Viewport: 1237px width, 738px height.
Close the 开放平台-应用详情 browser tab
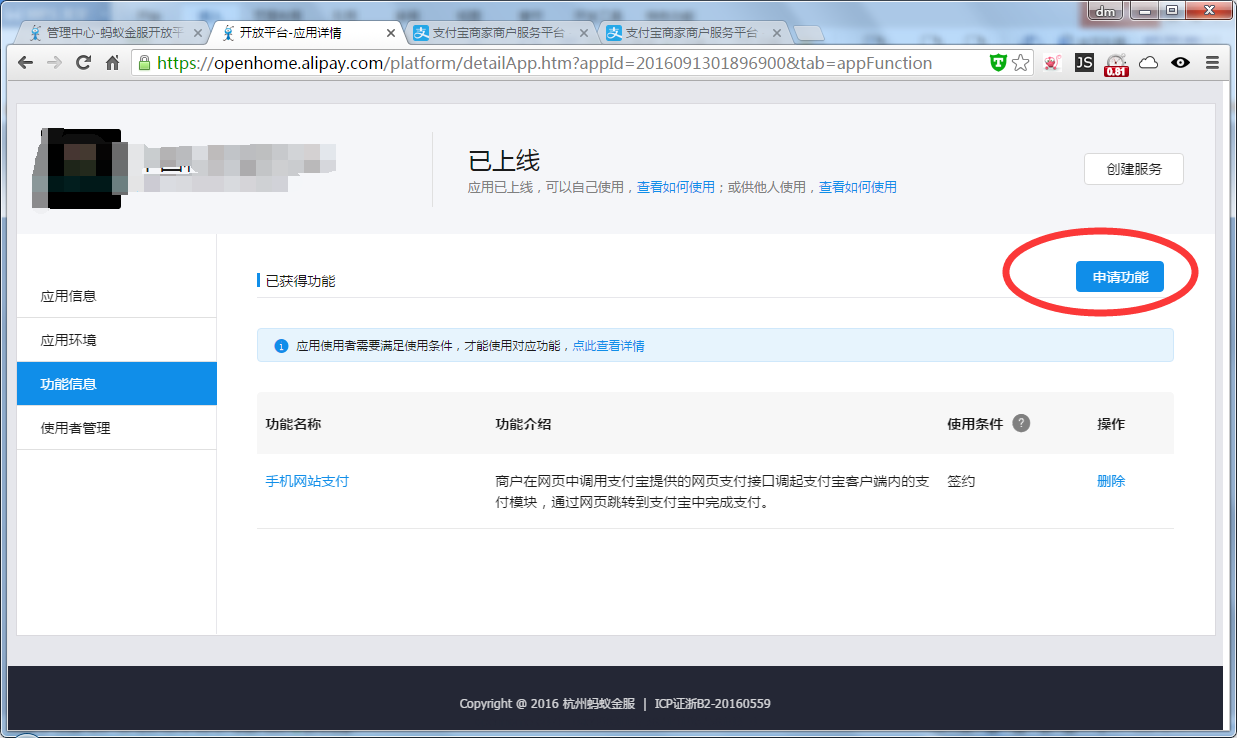(391, 32)
